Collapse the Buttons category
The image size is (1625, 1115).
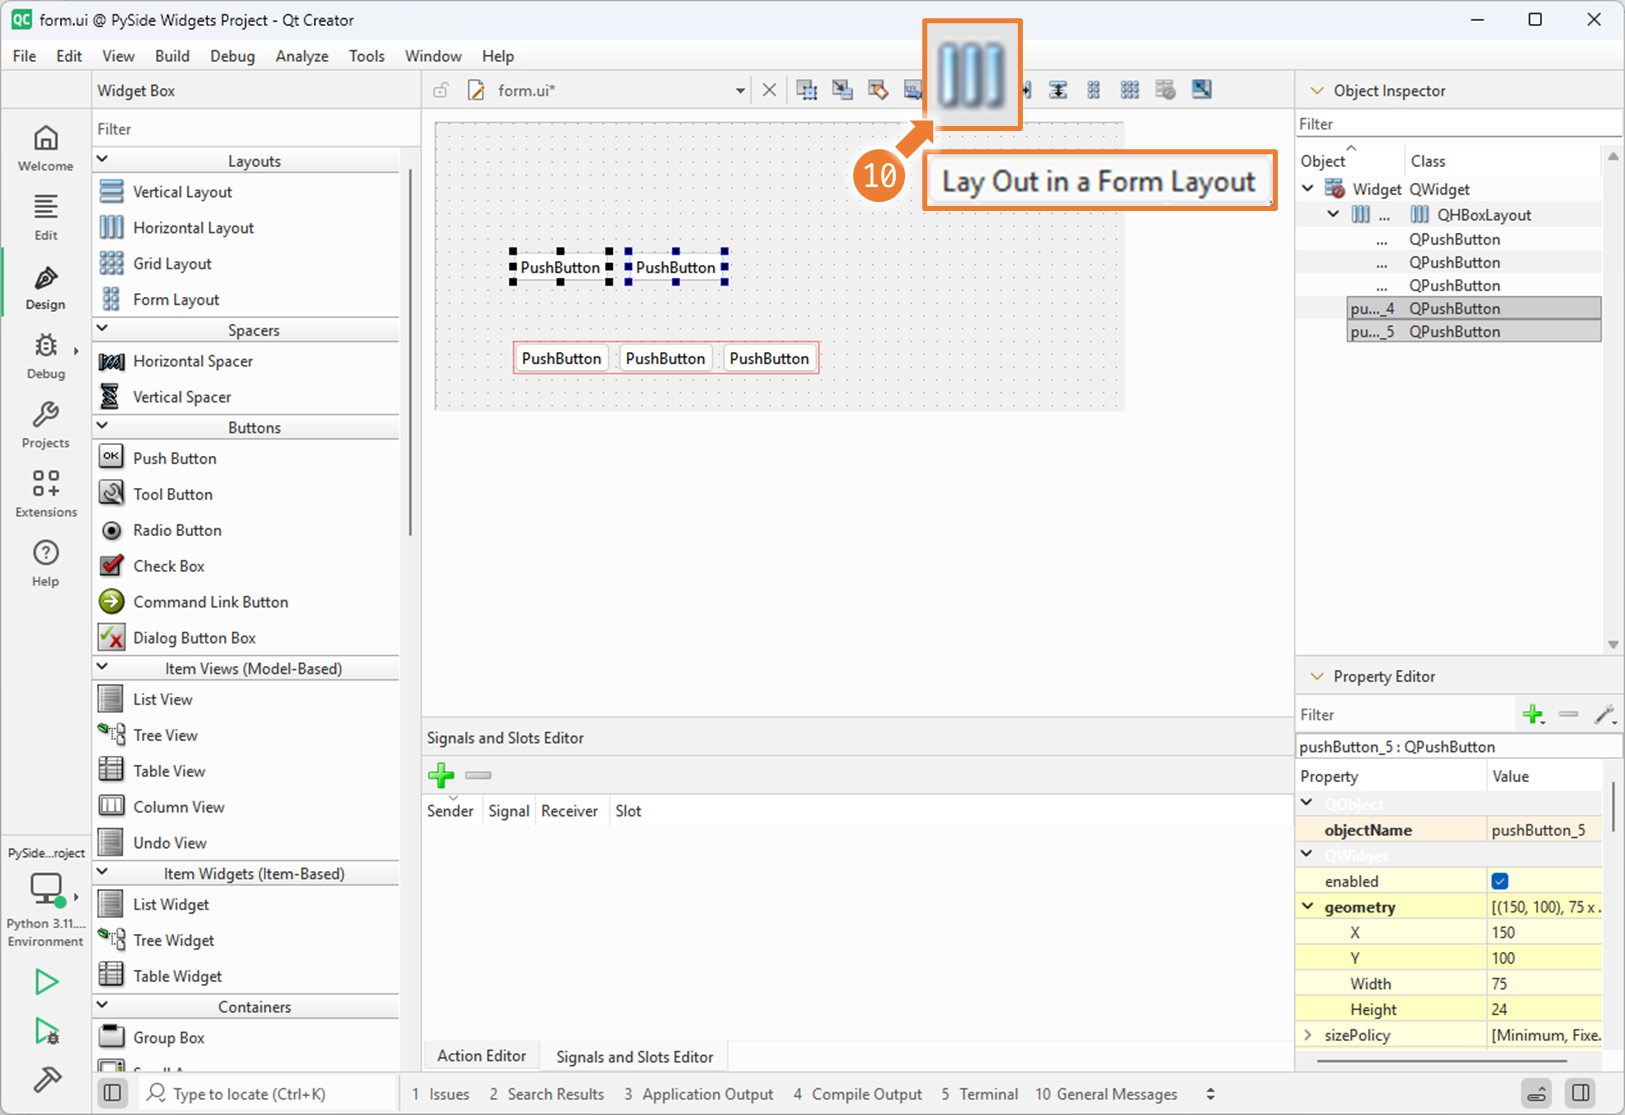tap(103, 426)
